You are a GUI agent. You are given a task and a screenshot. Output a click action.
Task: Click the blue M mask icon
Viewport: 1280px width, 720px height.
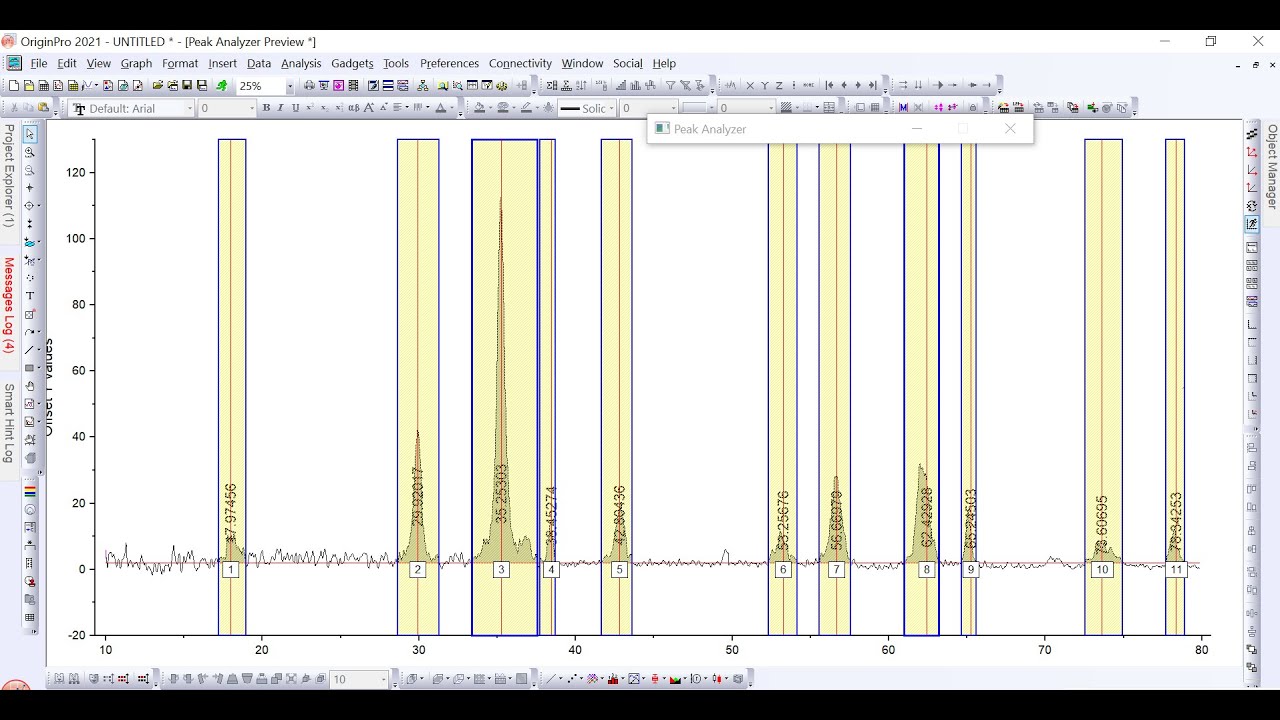(903, 108)
